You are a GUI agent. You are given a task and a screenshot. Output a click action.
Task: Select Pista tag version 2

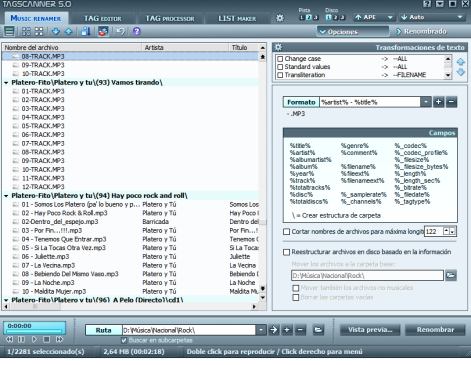coord(309,17)
